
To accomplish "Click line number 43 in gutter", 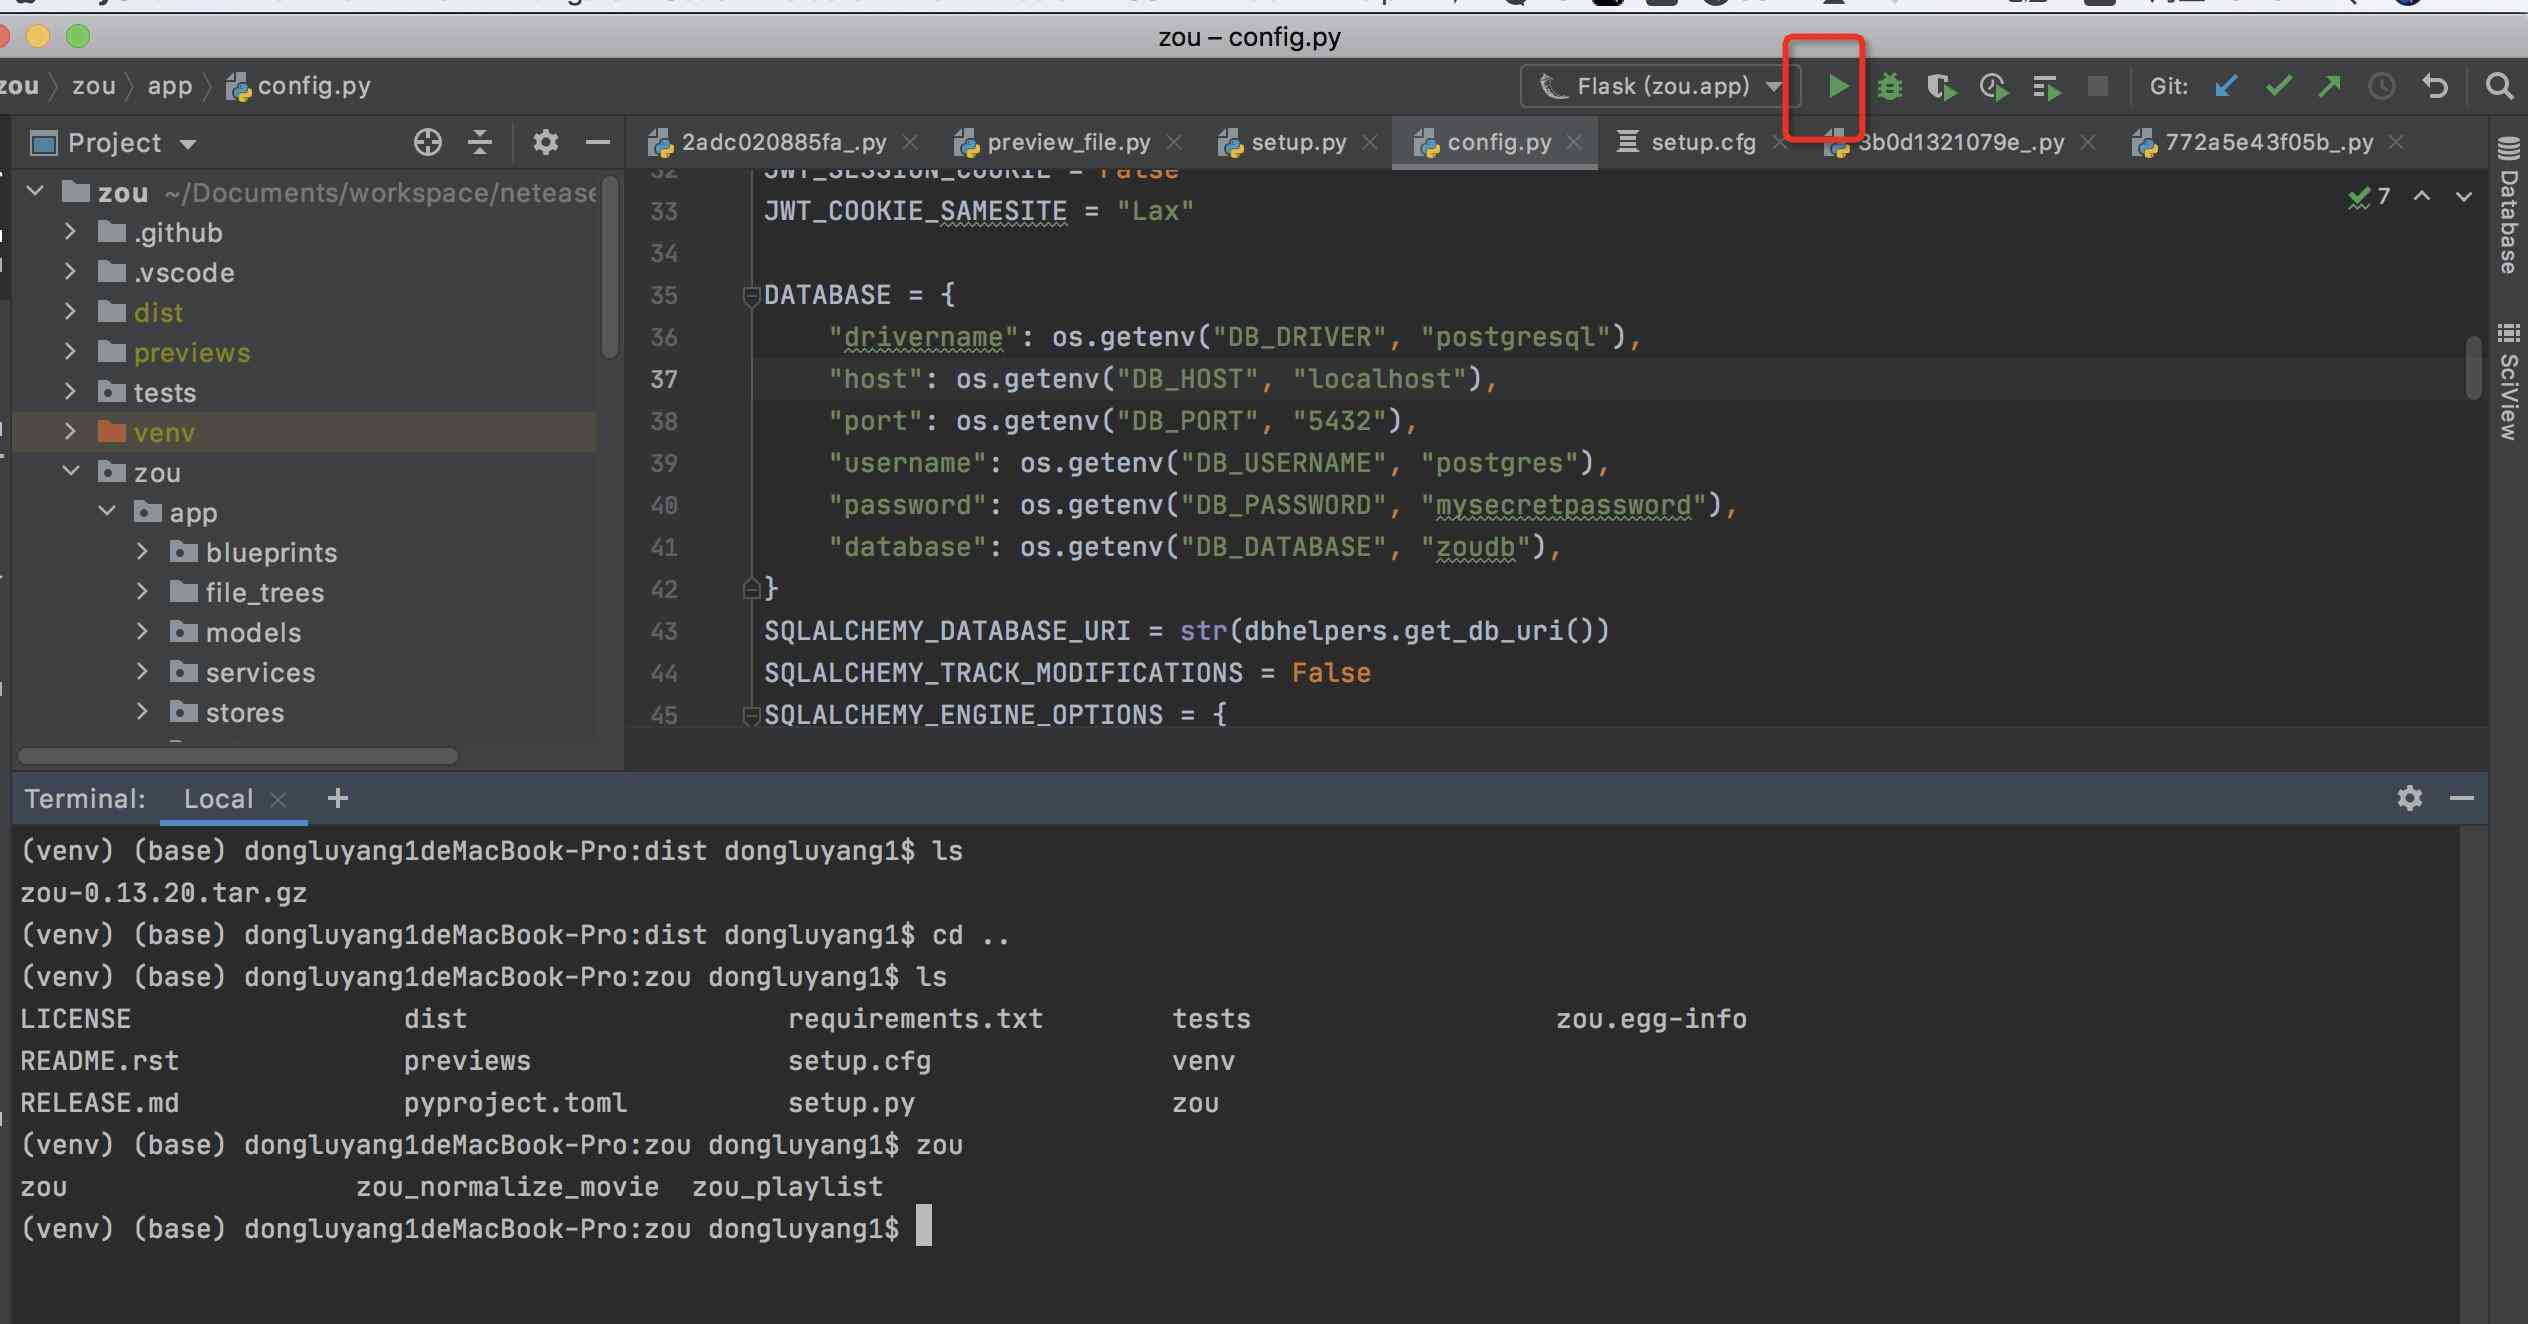I will pyautogui.click(x=664, y=631).
